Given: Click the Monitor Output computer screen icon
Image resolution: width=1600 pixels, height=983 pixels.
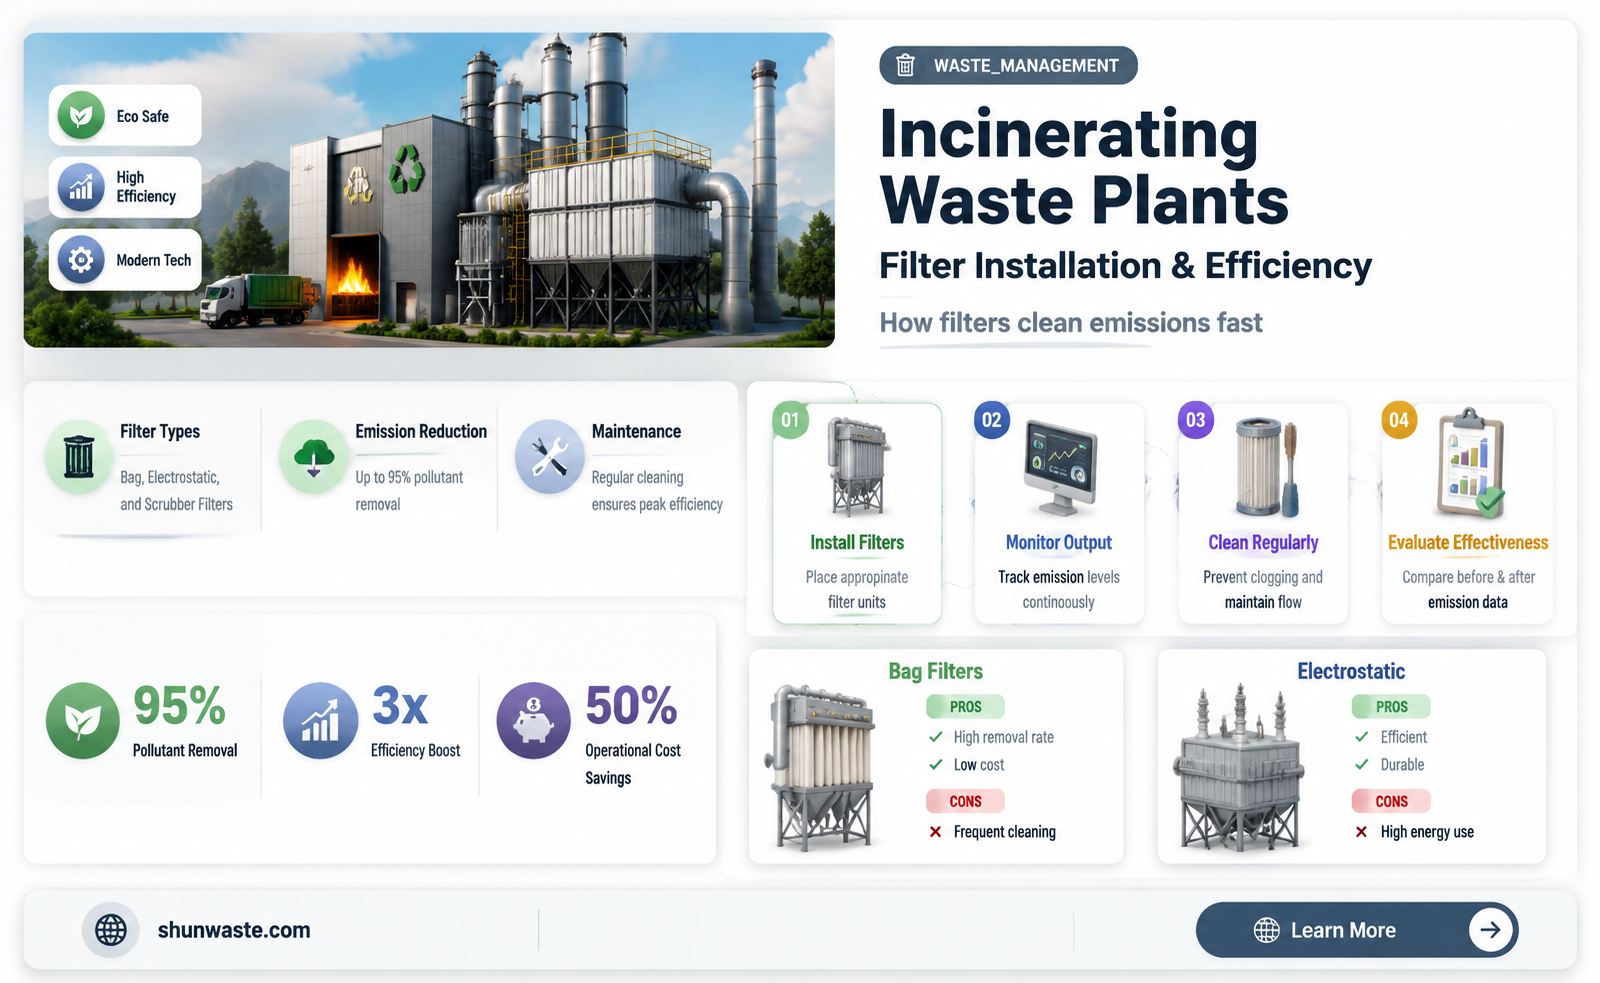Looking at the screenshot, I should pyautogui.click(x=1060, y=467).
